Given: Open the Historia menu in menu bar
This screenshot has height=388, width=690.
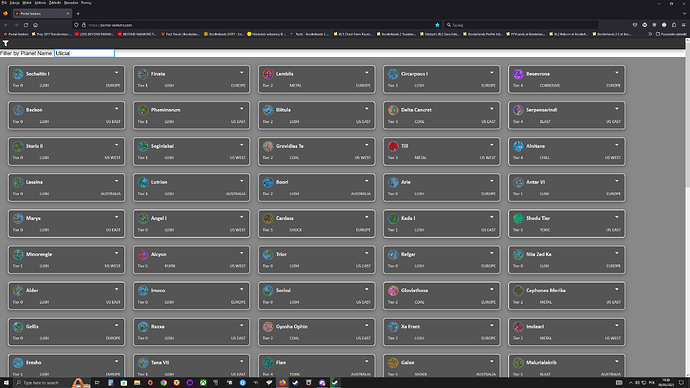Looking at the screenshot, I should (40, 3).
